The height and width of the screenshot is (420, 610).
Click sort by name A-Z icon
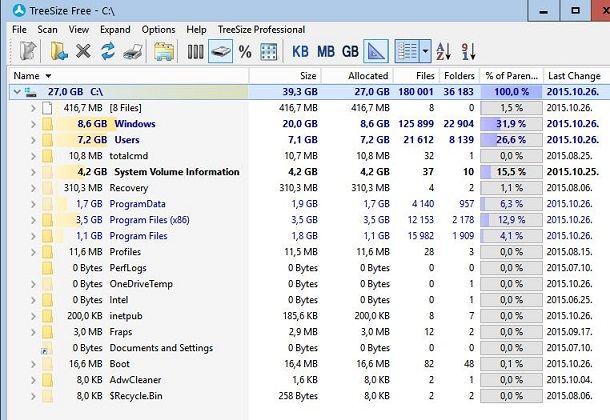(444, 51)
